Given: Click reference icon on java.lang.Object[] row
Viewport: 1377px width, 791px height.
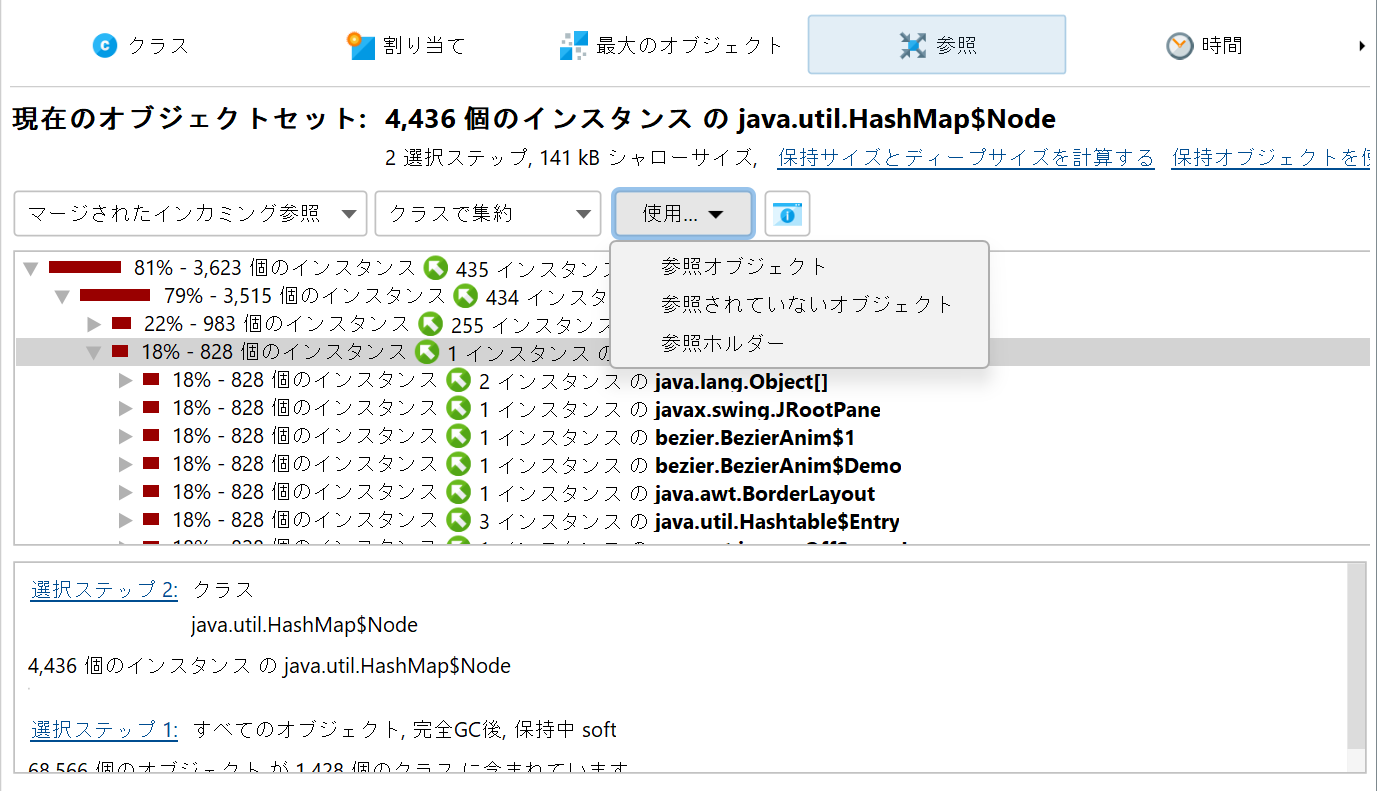Looking at the screenshot, I should (x=458, y=380).
